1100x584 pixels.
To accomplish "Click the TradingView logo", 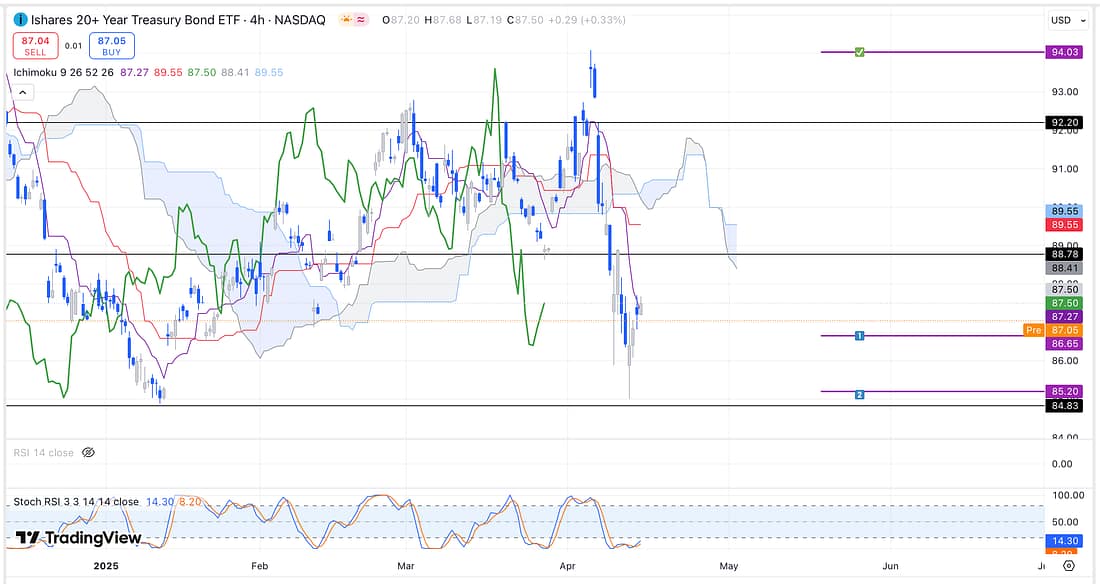I will (x=78, y=538).
